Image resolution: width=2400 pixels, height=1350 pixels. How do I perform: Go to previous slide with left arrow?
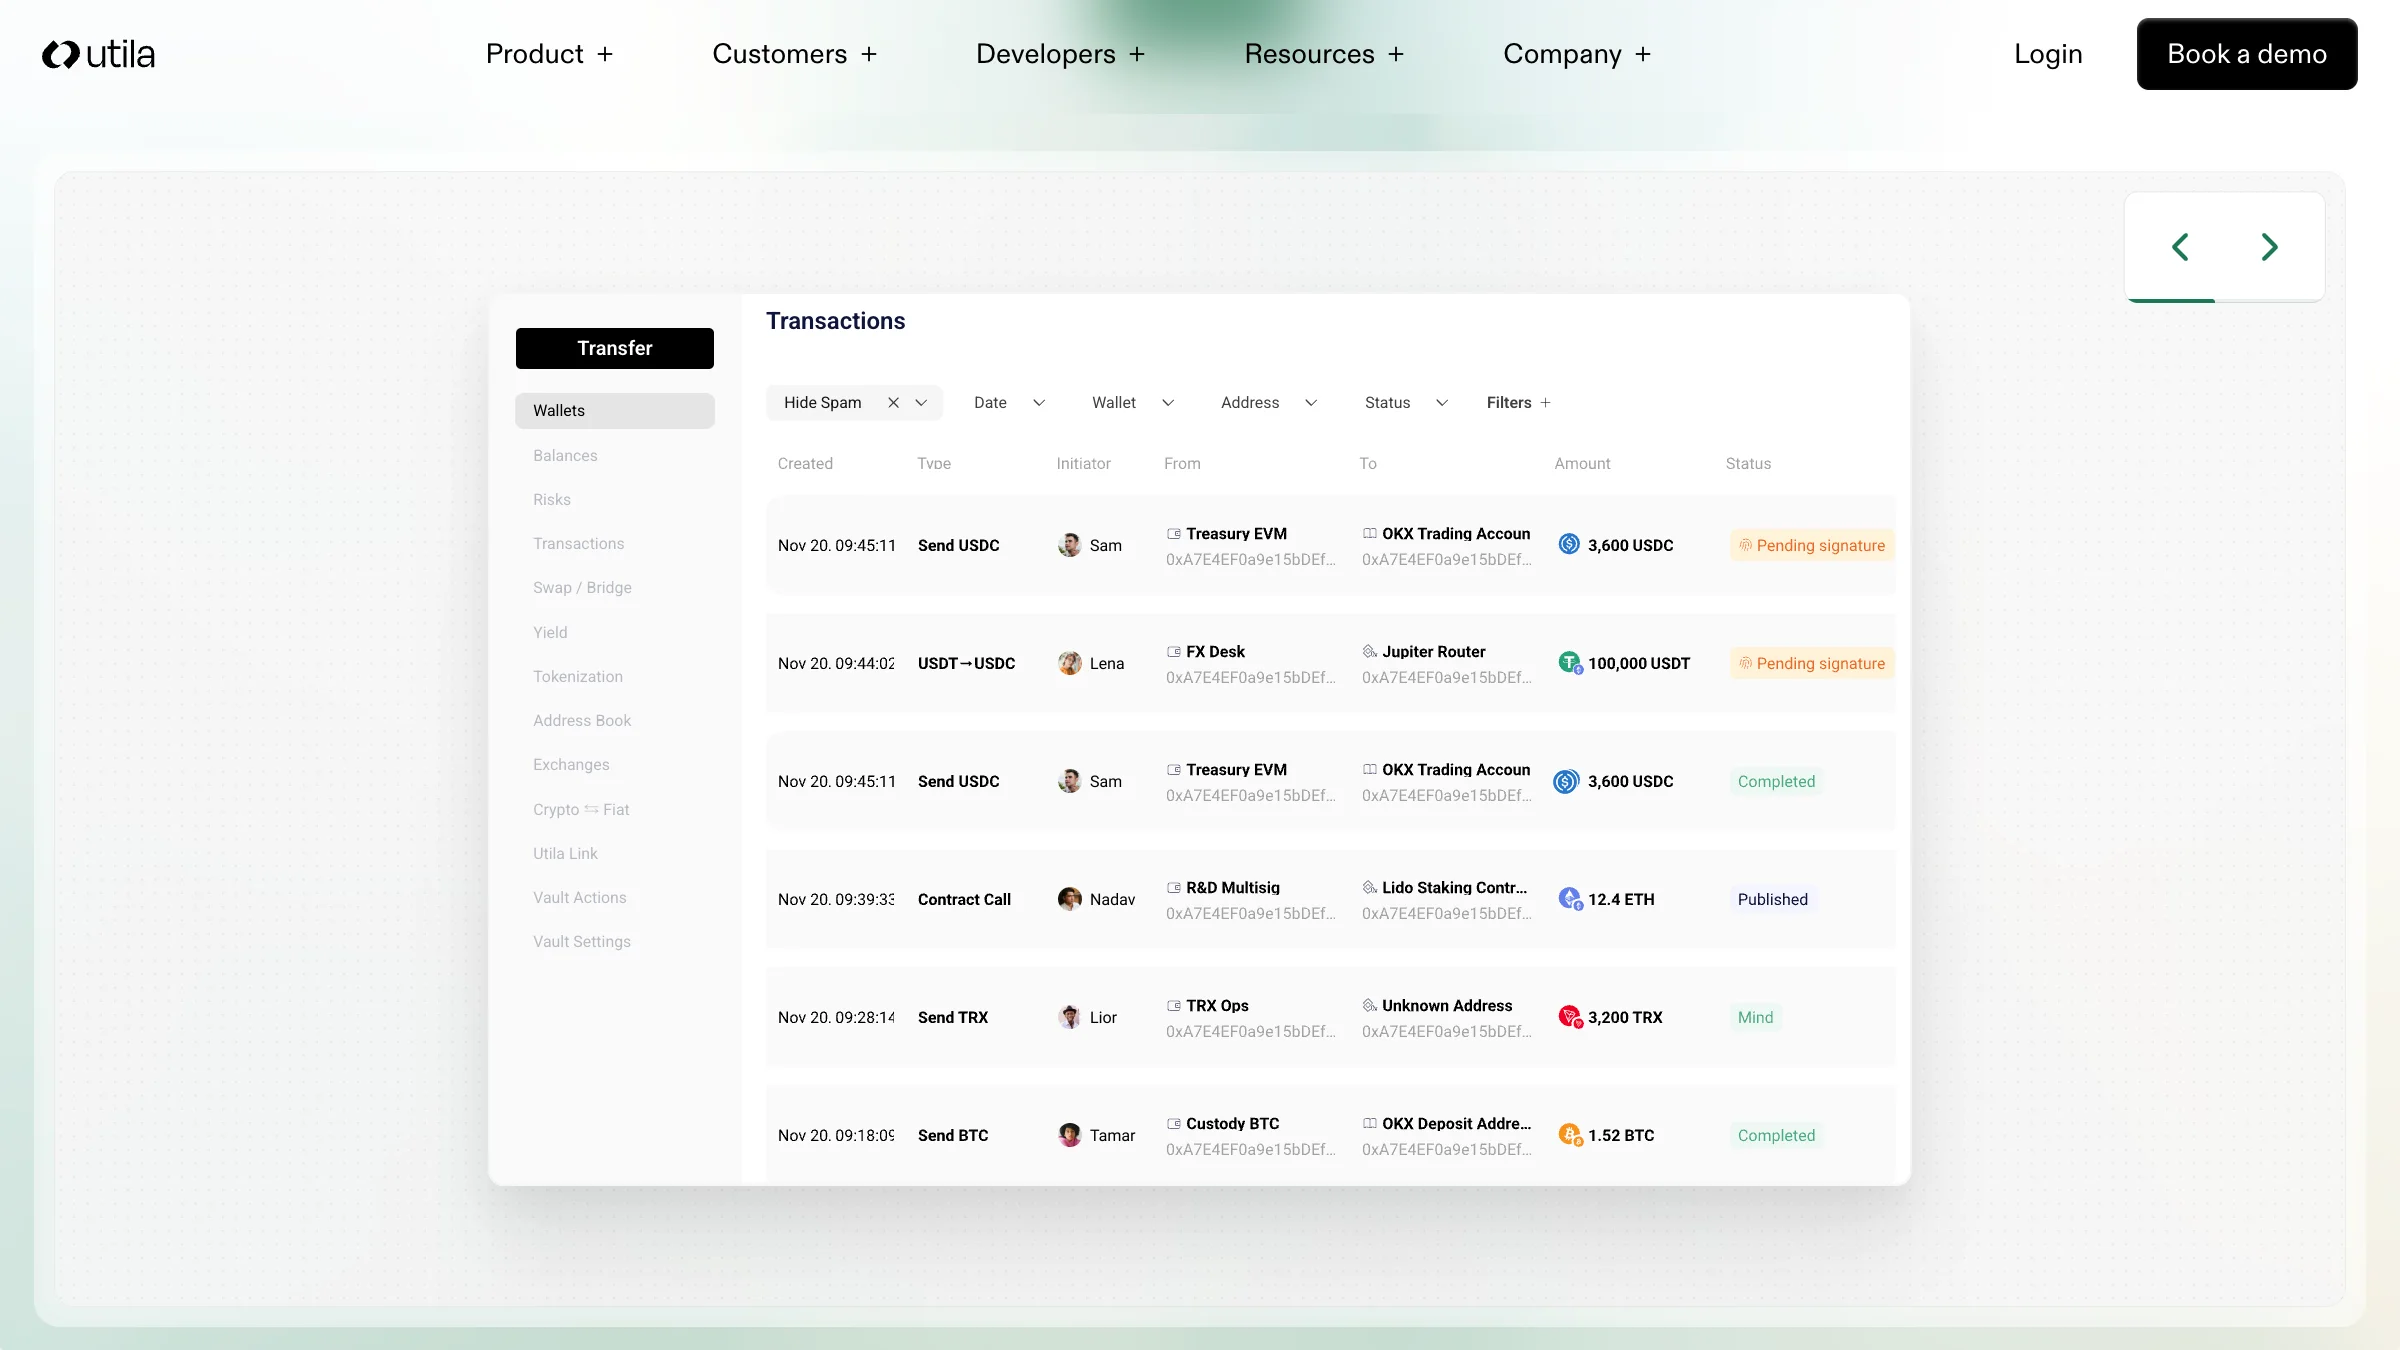pos(2180,247)
